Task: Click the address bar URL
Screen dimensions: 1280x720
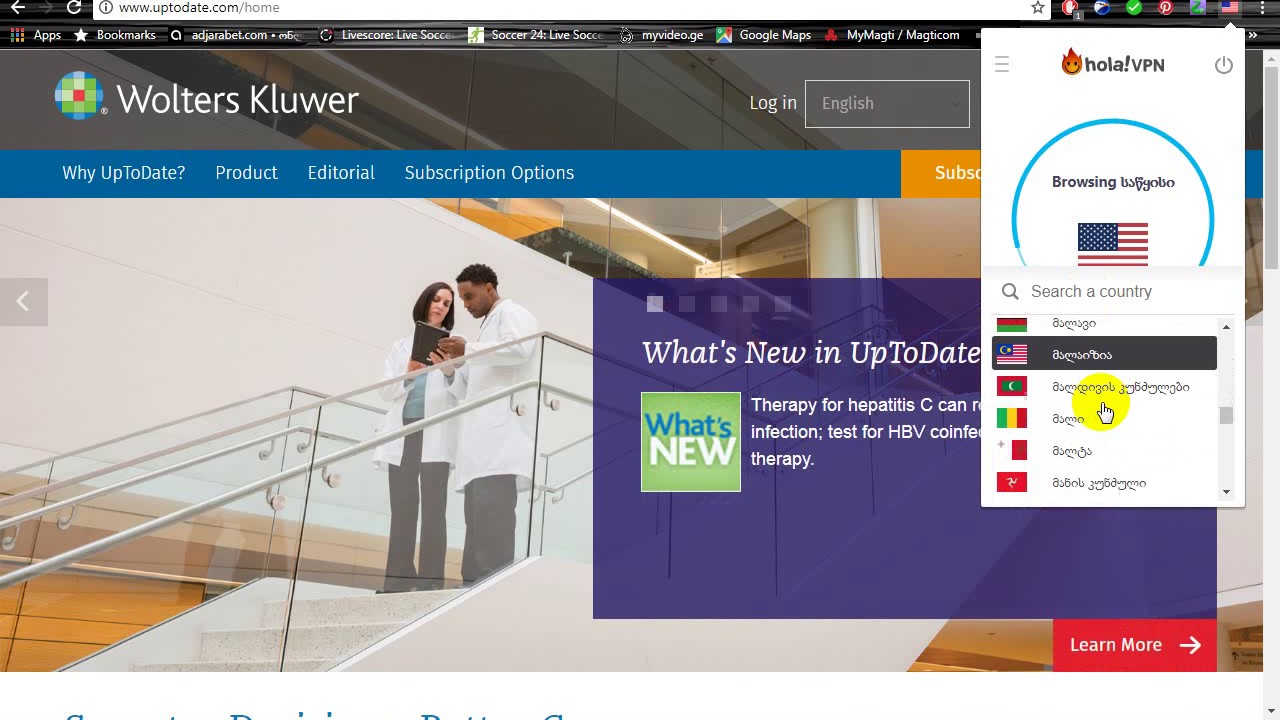Action: click(x=199, y=7)
